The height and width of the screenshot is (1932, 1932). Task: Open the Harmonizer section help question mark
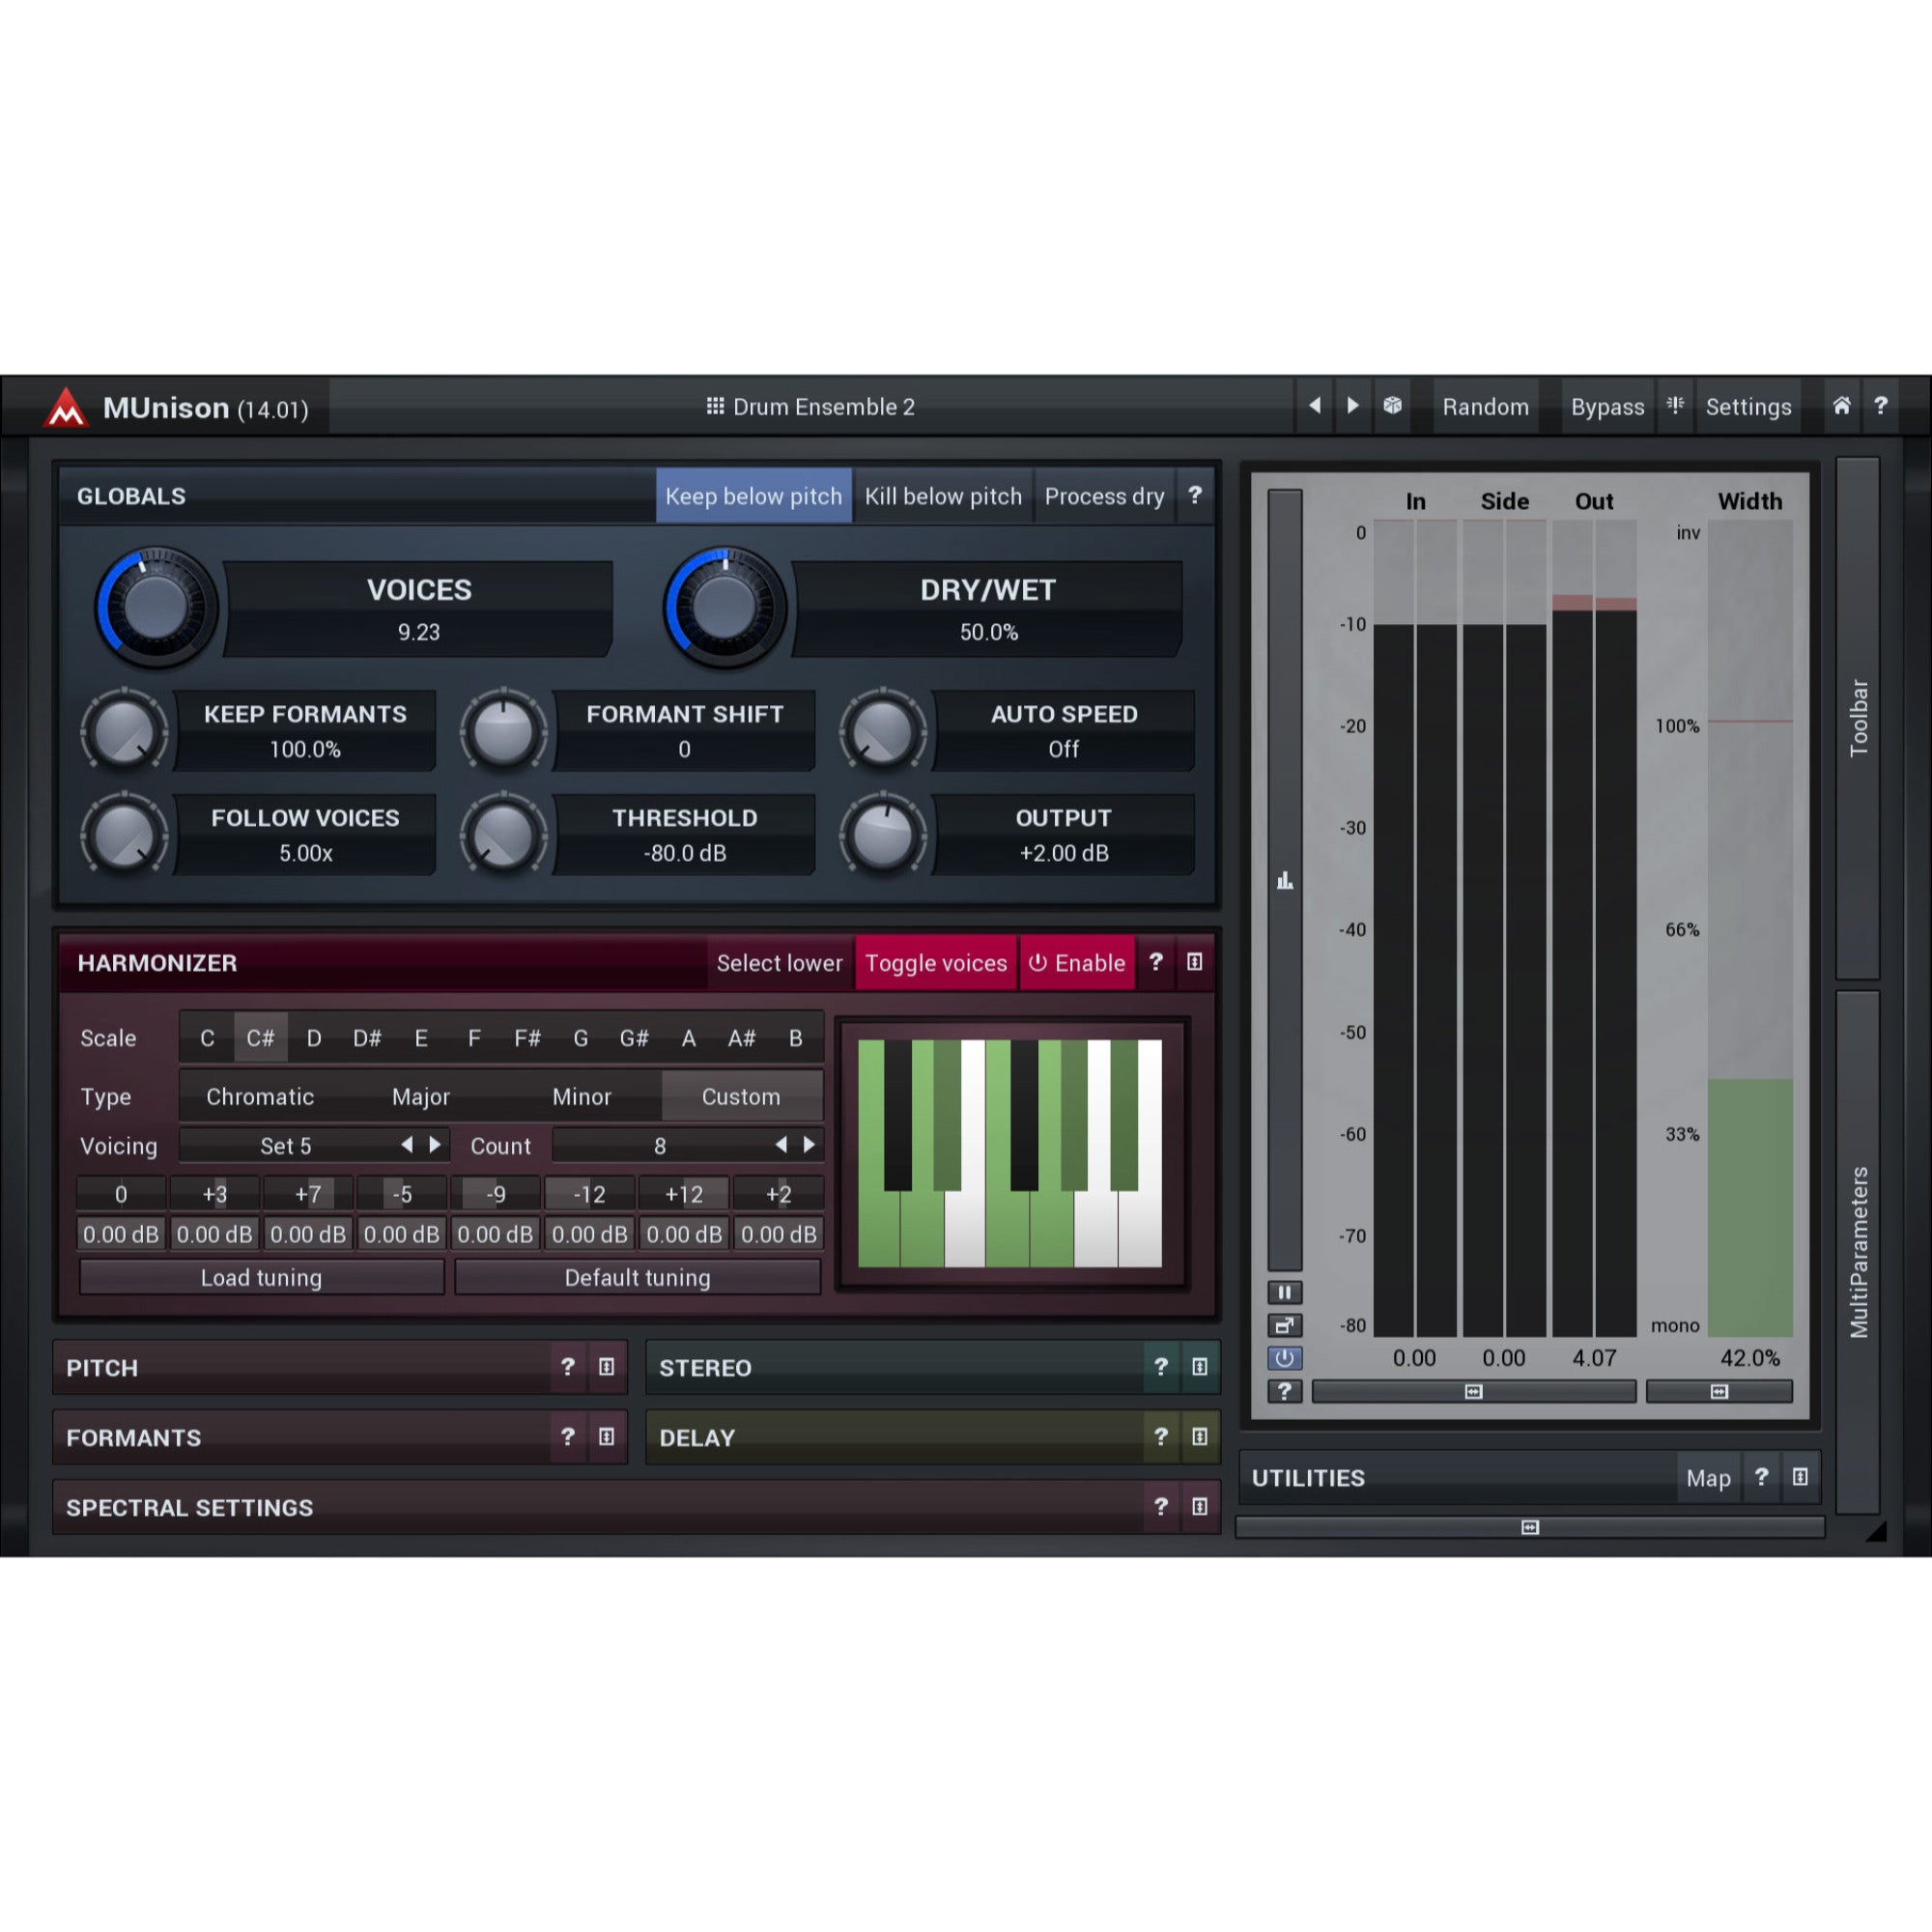tap(1156, 962)
